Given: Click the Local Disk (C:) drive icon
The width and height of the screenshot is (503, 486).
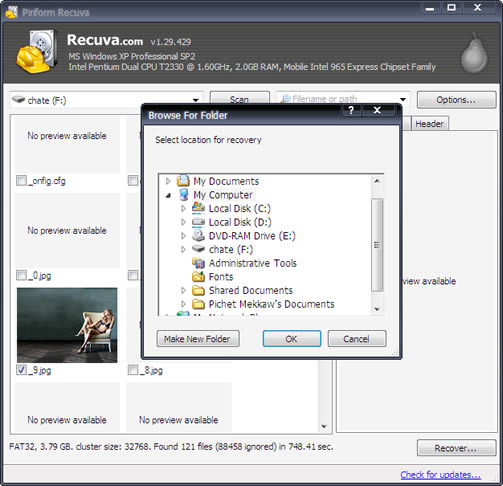Looking at the screenshot, I should coord(198,208).
